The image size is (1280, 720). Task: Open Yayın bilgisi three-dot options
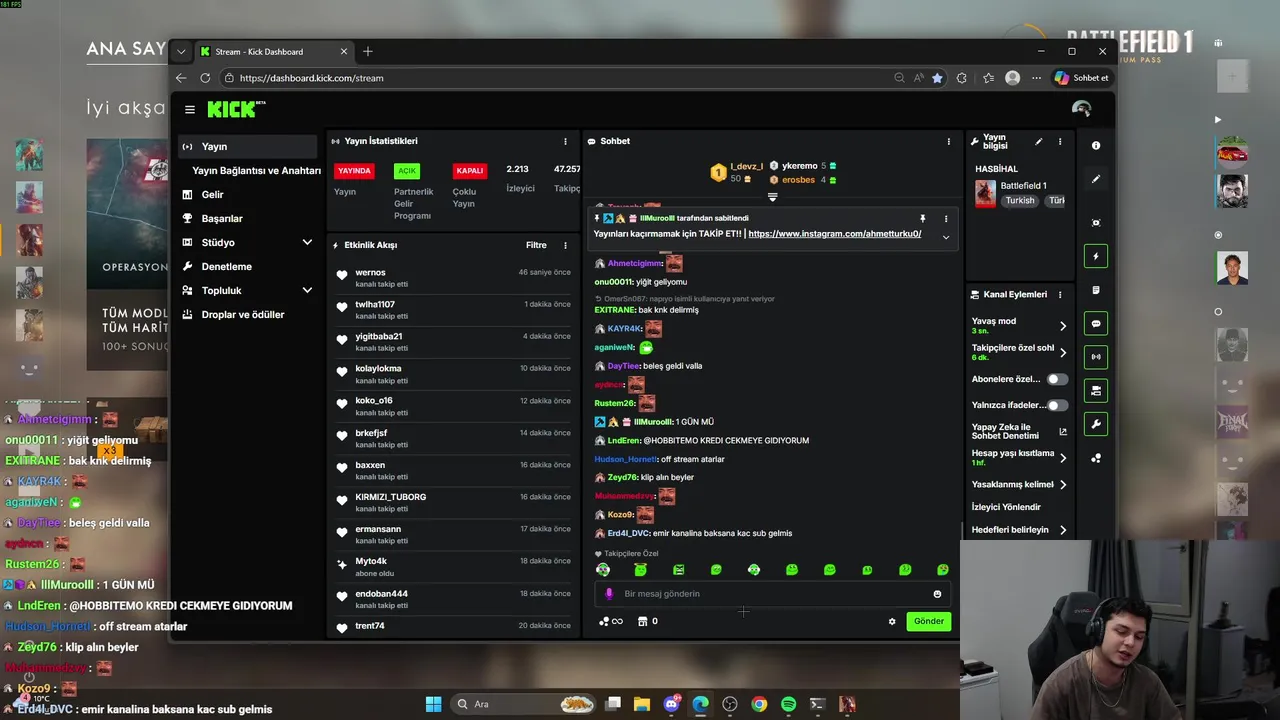[x=1060, y=142]
